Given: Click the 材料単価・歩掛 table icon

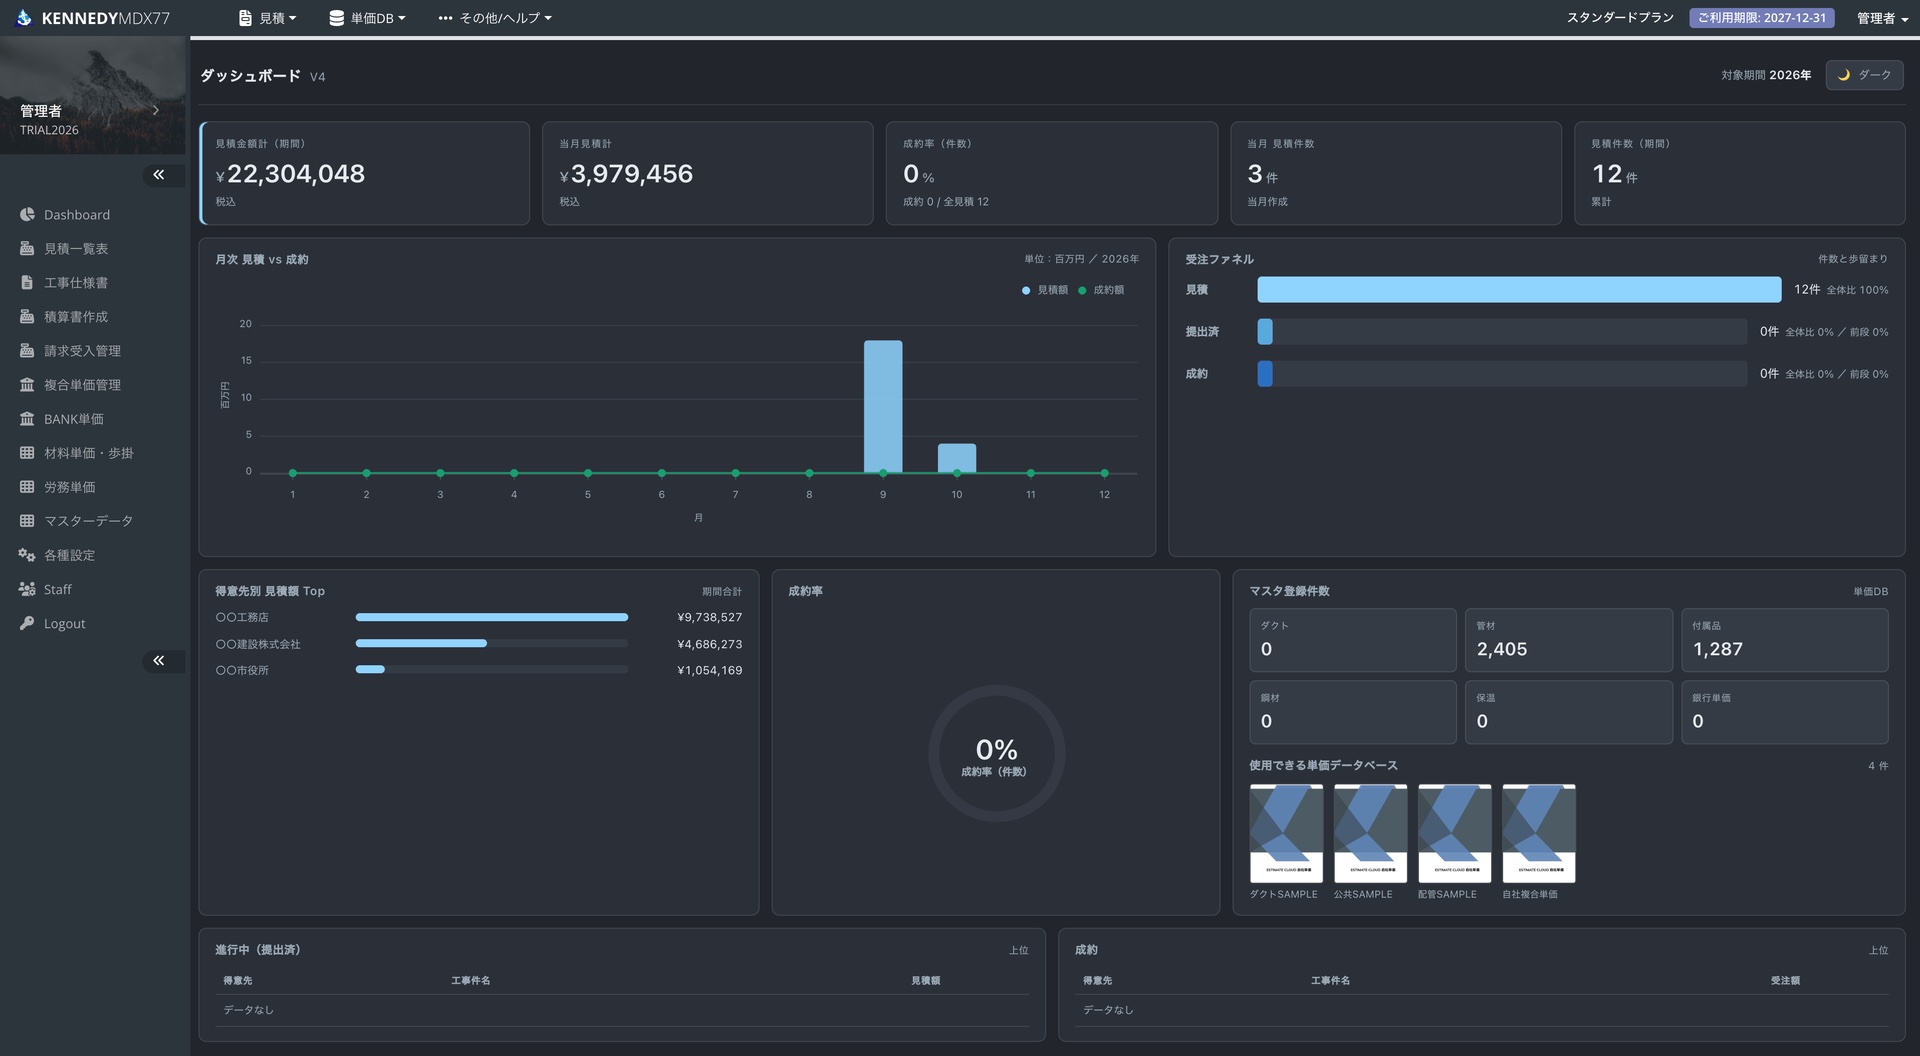Looking at the screenshot, I should [x=27, y=453].
